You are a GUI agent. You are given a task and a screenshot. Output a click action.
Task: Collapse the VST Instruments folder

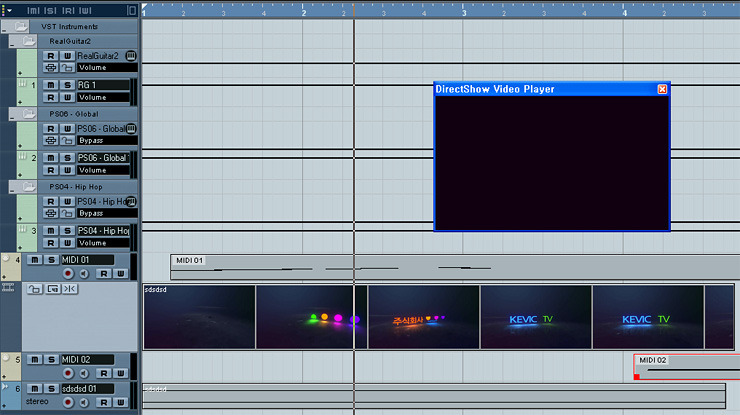(4, 31)
